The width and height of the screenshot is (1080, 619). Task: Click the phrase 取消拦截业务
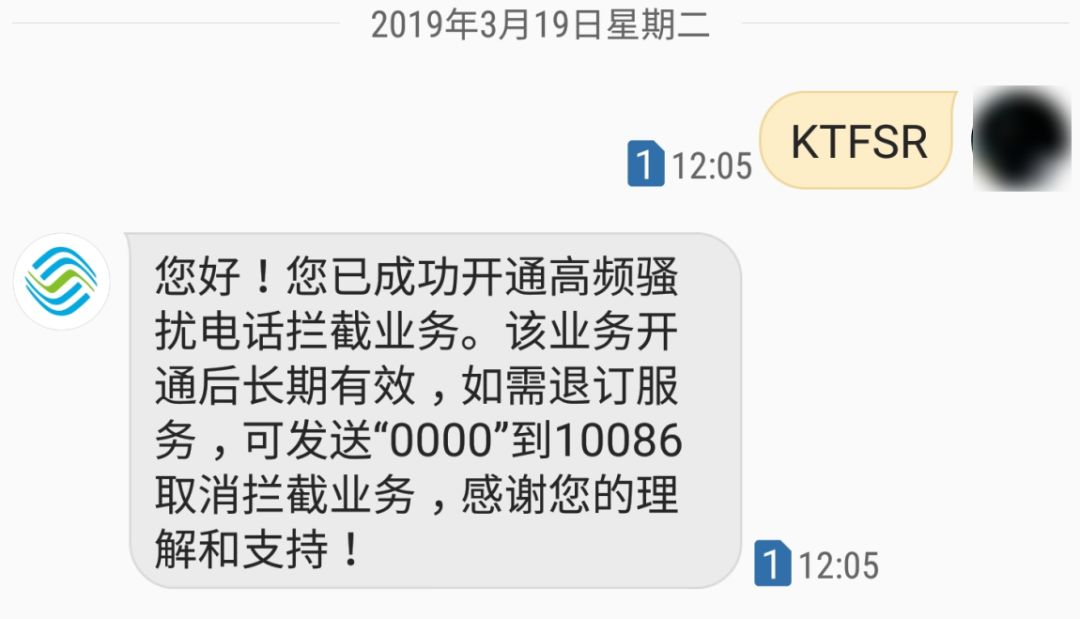pyautogui.click(x=285, y=495)
